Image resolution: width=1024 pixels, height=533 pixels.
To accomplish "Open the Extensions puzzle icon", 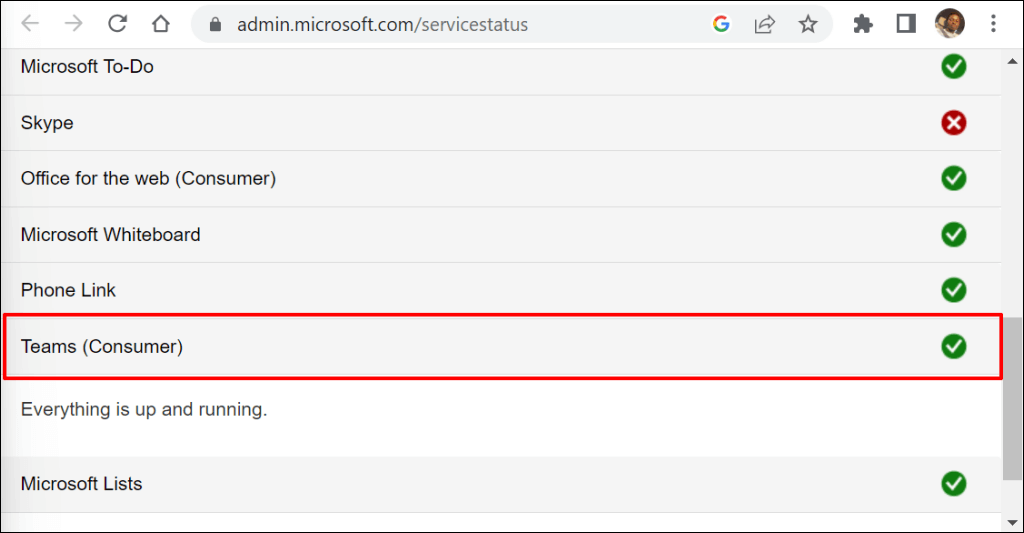I will (862, 24).
